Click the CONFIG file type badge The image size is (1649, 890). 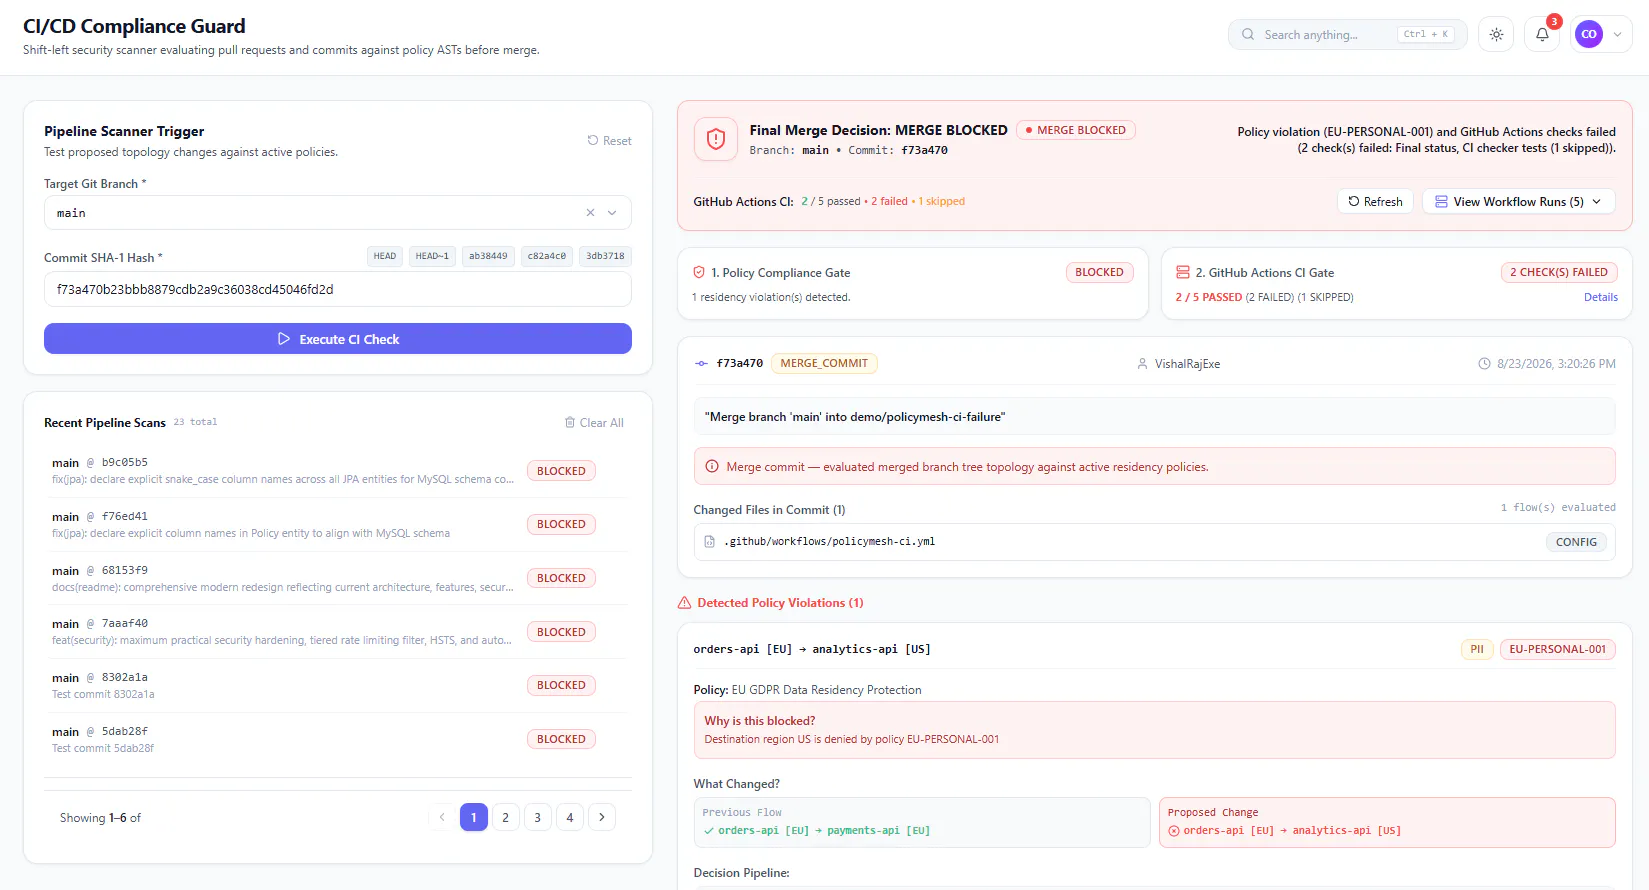pyautogui.click(x=1576, y=541)
